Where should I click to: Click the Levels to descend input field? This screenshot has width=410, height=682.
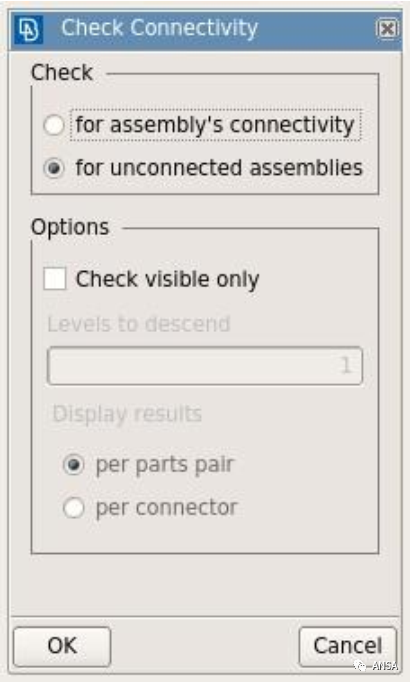coord(205,365)
